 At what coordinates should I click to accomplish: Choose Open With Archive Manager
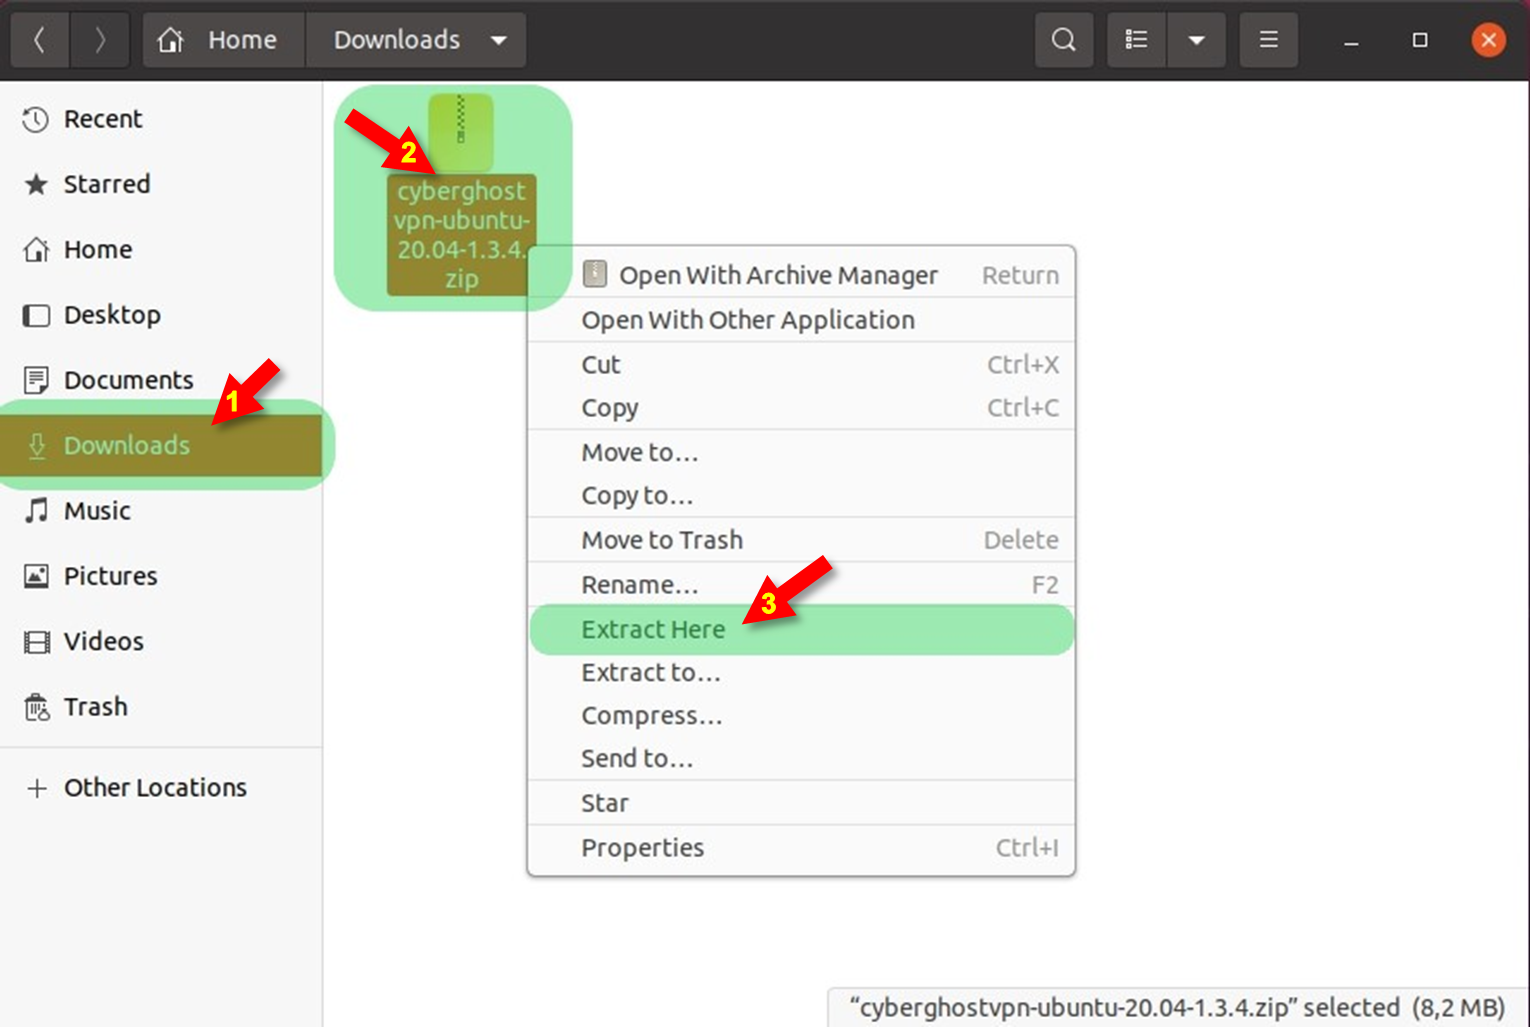click(x=801, y=275)
